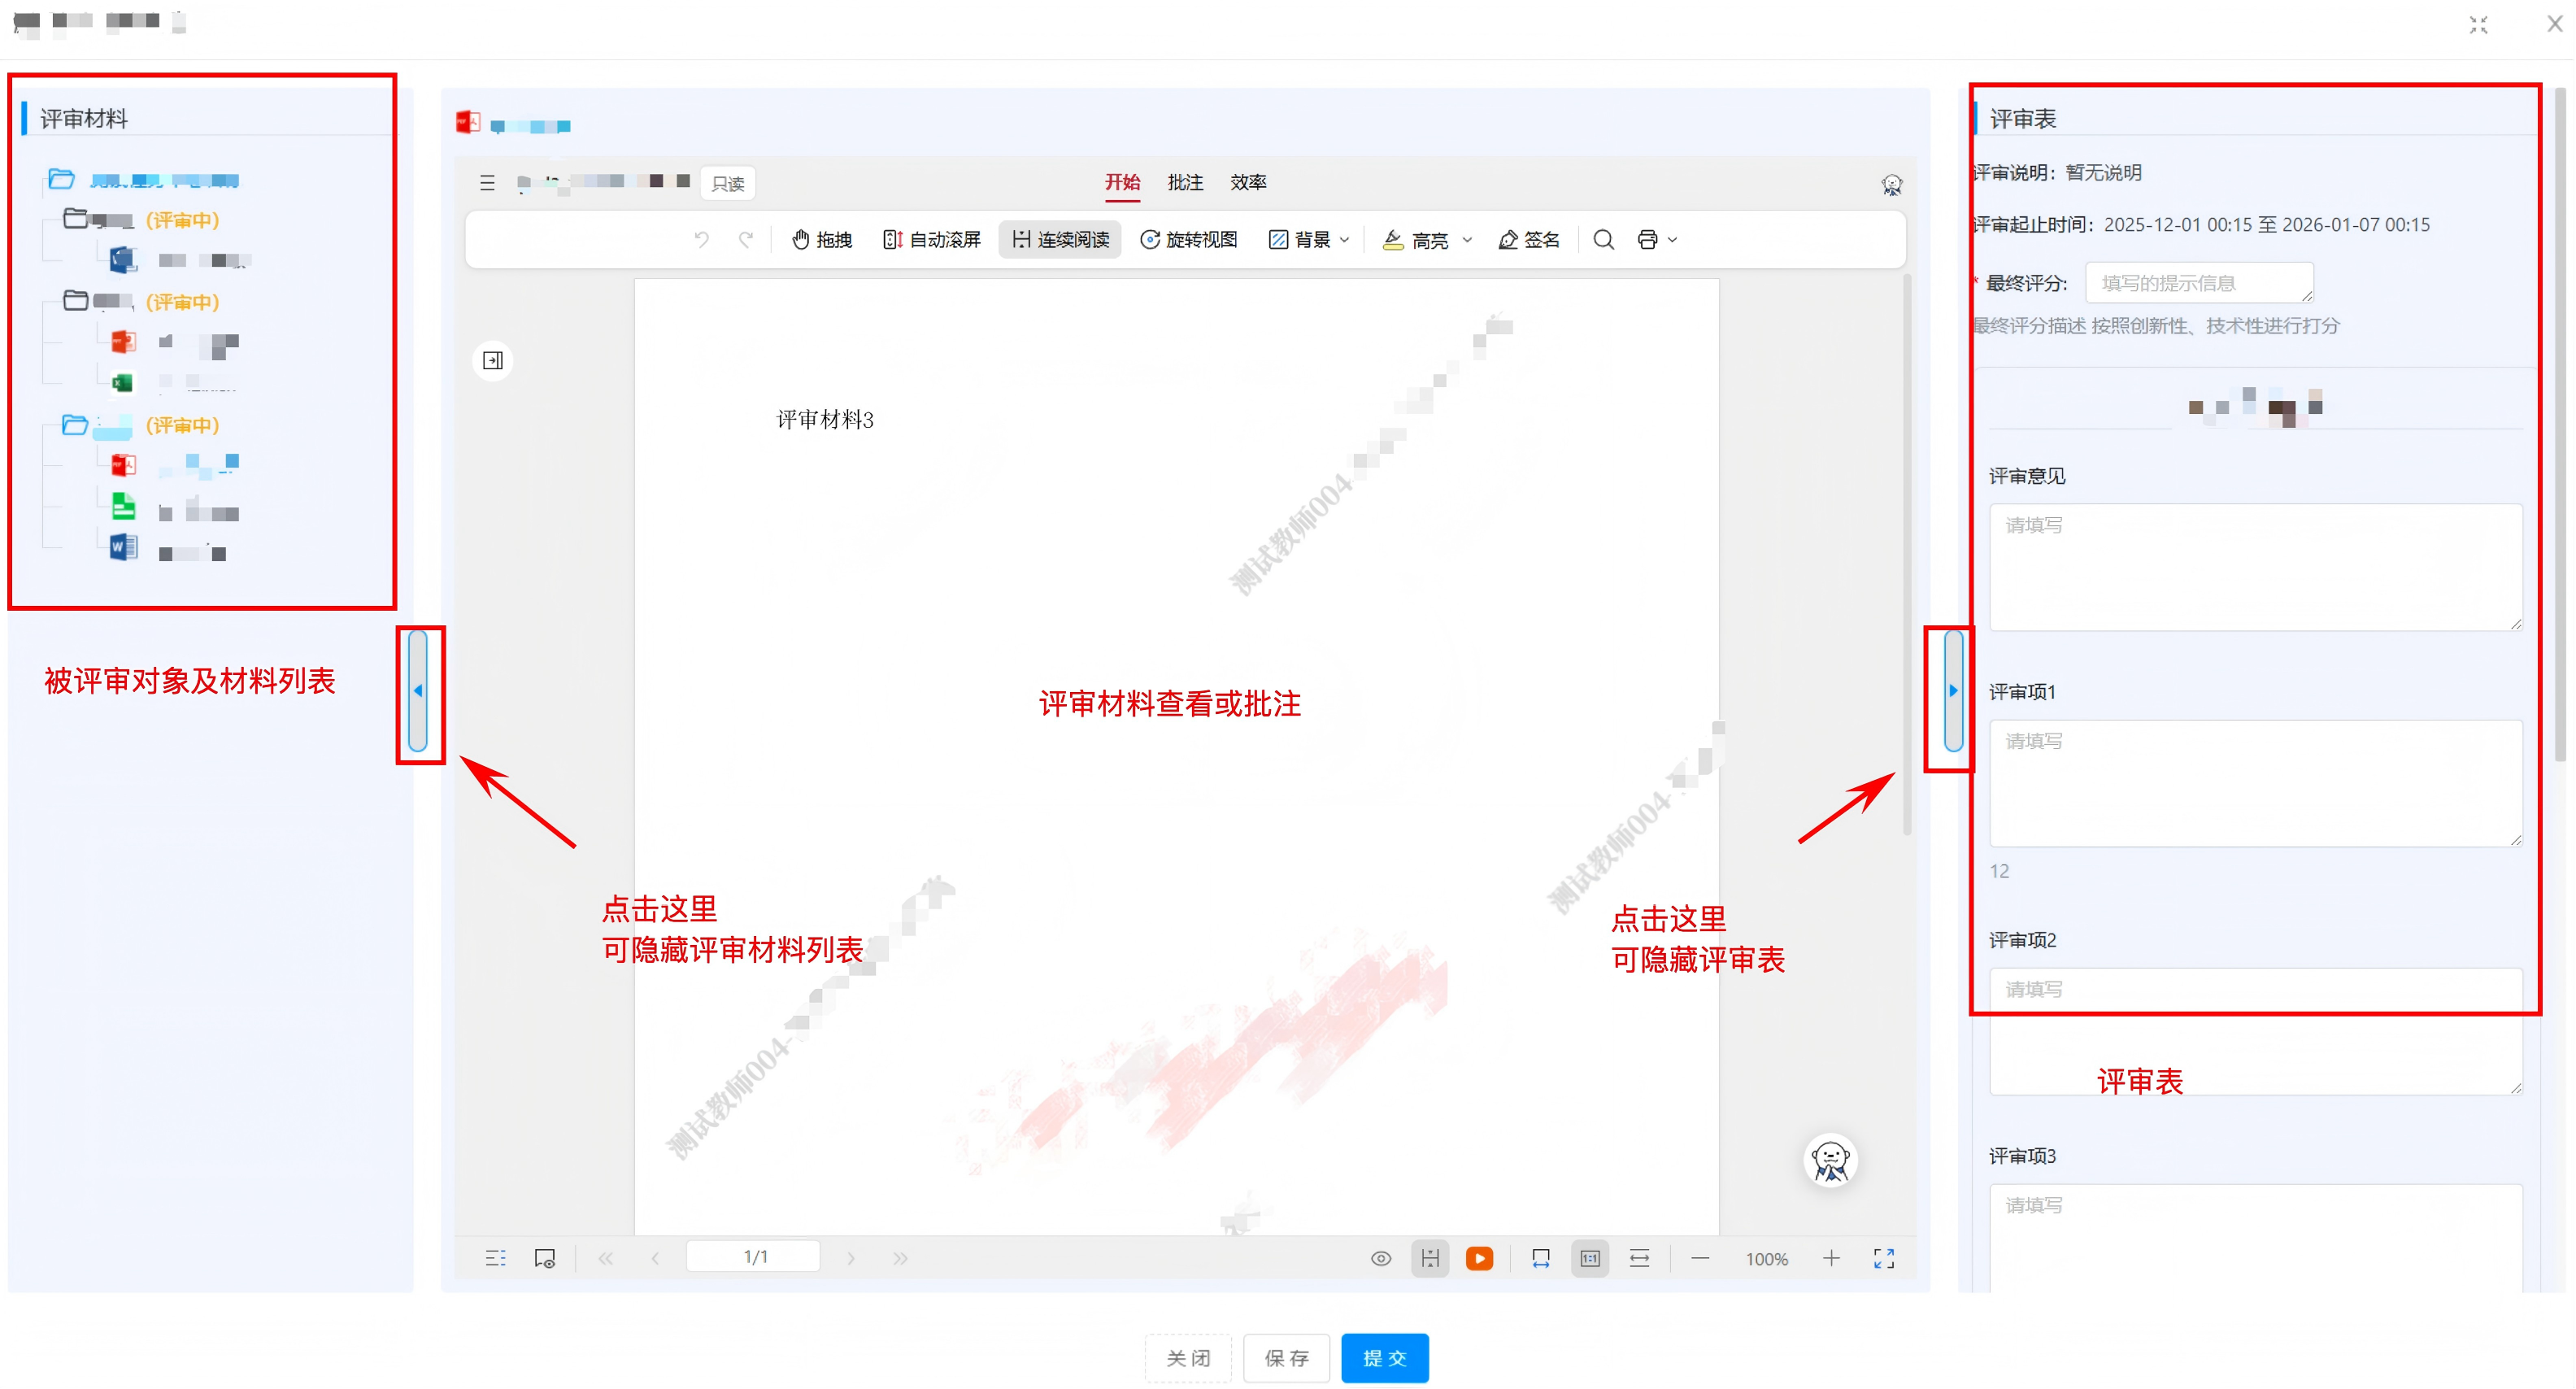Select the 拖拽 drag hand tool
This screenshot has width=2576, height=1389.
[822, 240]
